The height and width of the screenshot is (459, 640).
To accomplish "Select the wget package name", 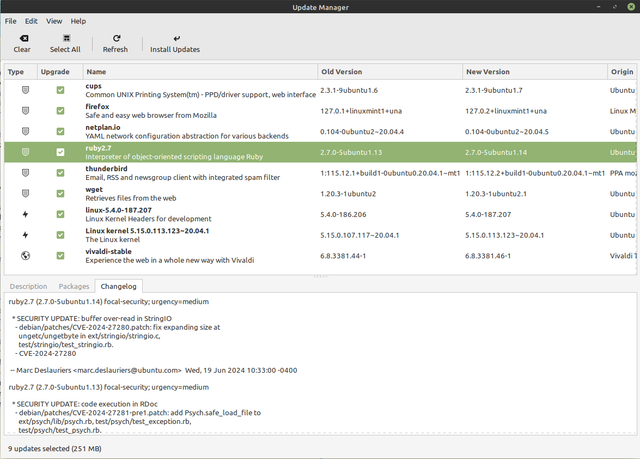I will click(x=94, y=189).
